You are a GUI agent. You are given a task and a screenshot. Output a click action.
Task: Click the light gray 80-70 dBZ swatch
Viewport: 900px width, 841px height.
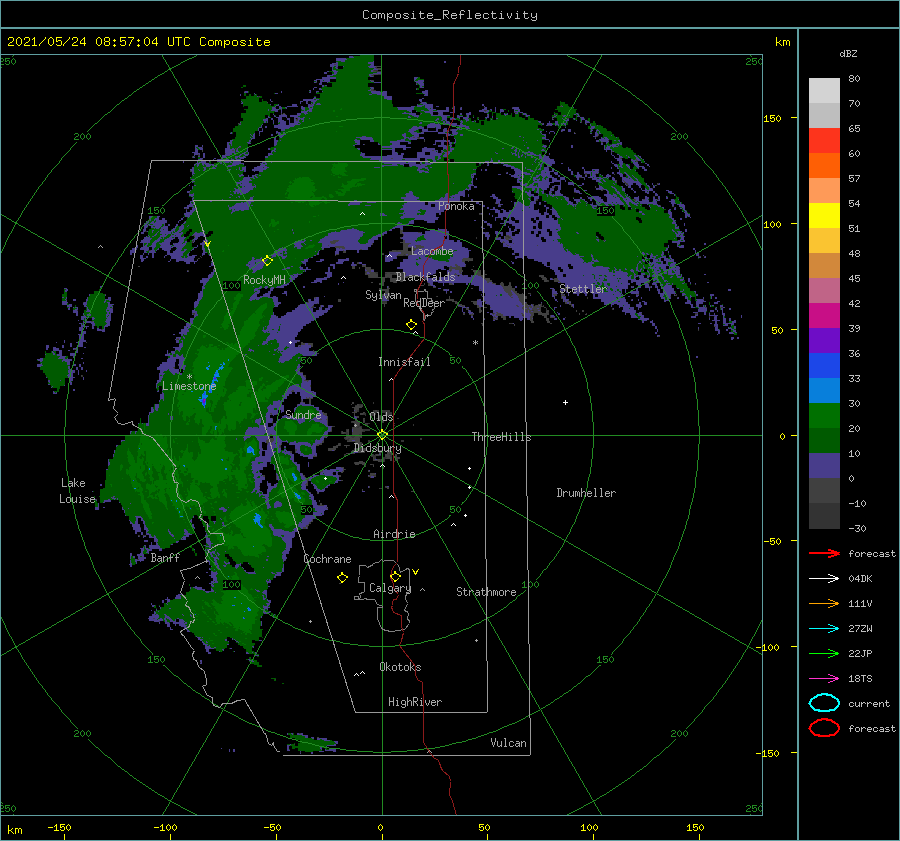tap(824, 91)
